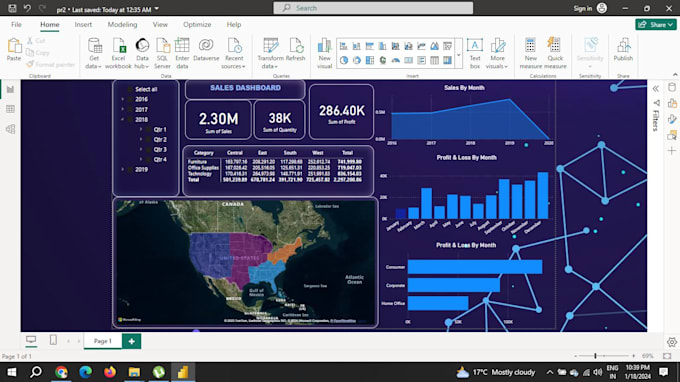Switch to mobile layout icon at bottom
The height and width of the screenshot is (382, 680).
[x=53, y=340]
